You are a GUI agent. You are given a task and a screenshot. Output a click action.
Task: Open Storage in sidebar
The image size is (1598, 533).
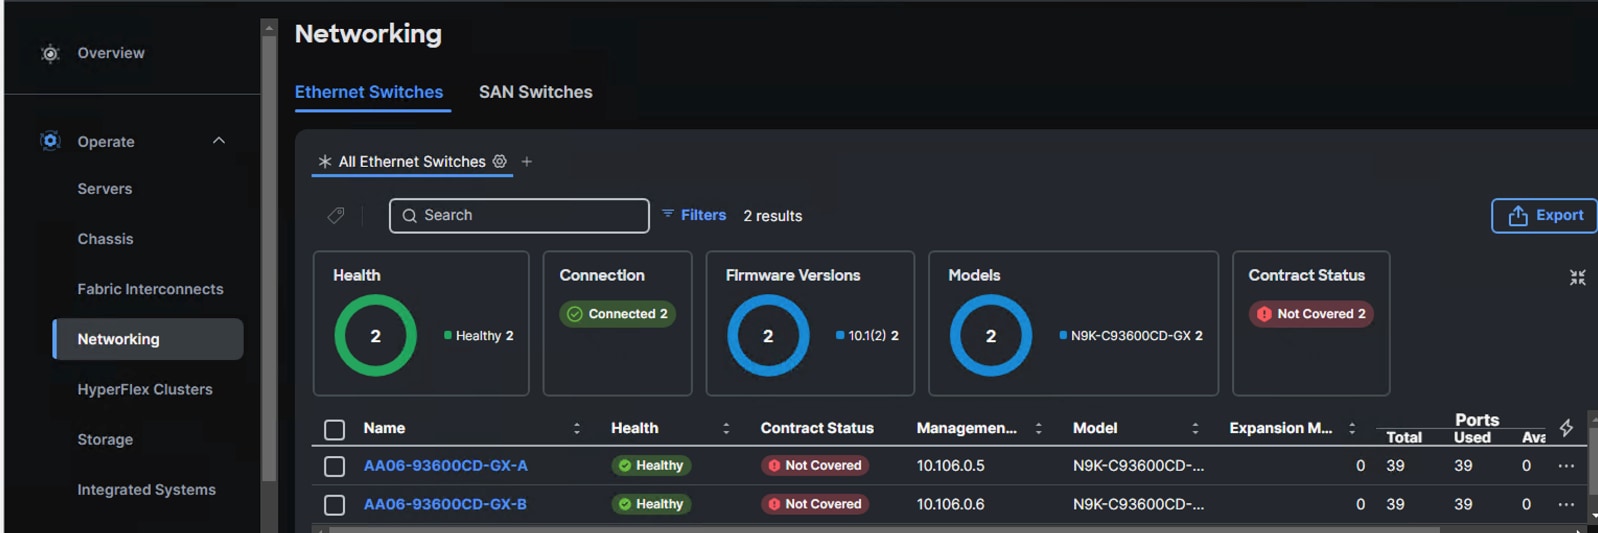(x=105, y=439)
